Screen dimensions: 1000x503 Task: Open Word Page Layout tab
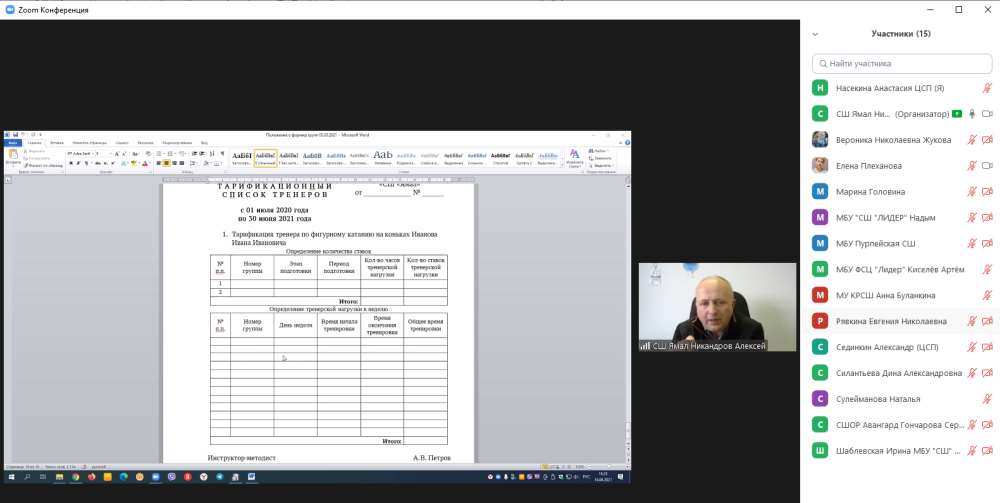coord(89,143)
